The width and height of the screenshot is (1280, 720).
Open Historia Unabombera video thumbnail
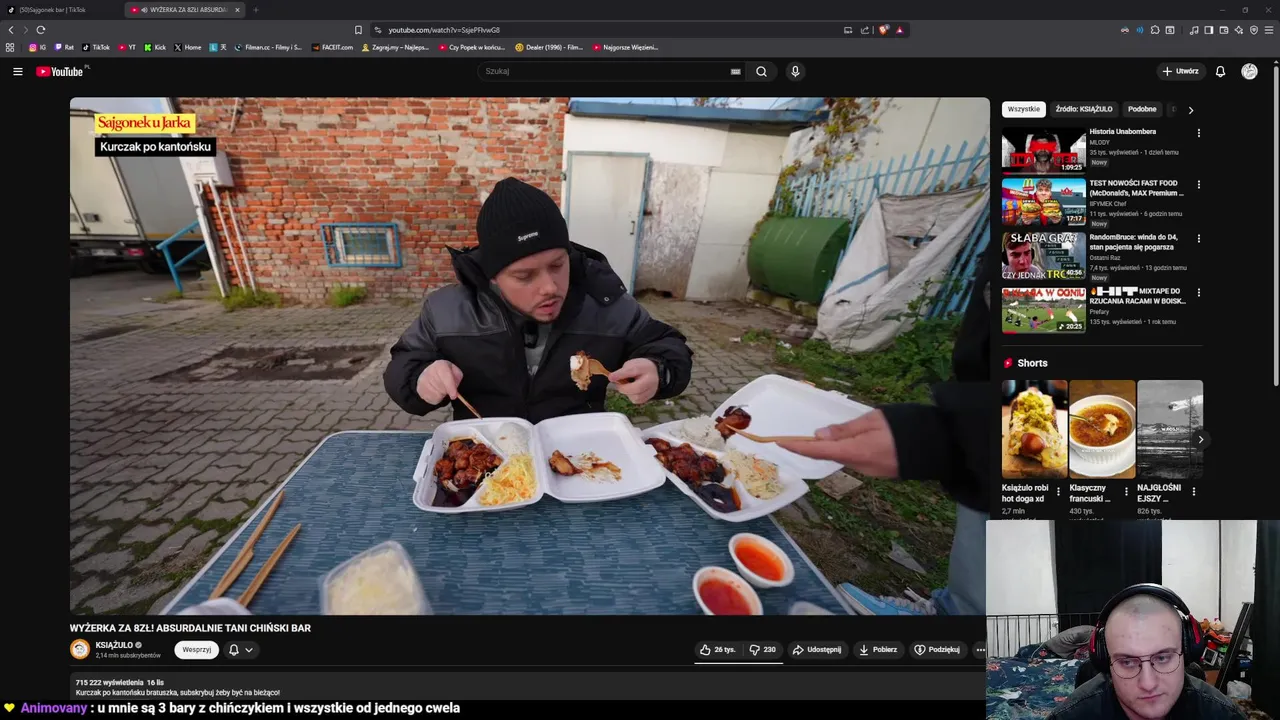tap(1044, 149)
